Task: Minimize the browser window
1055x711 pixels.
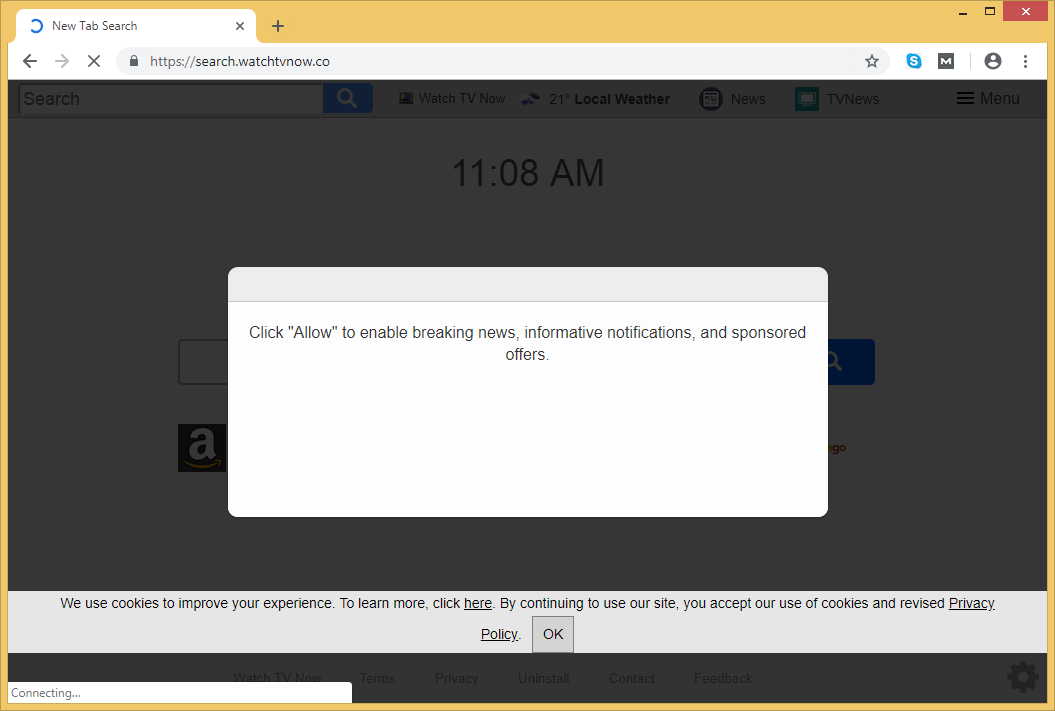Action: tap(963, 11)
